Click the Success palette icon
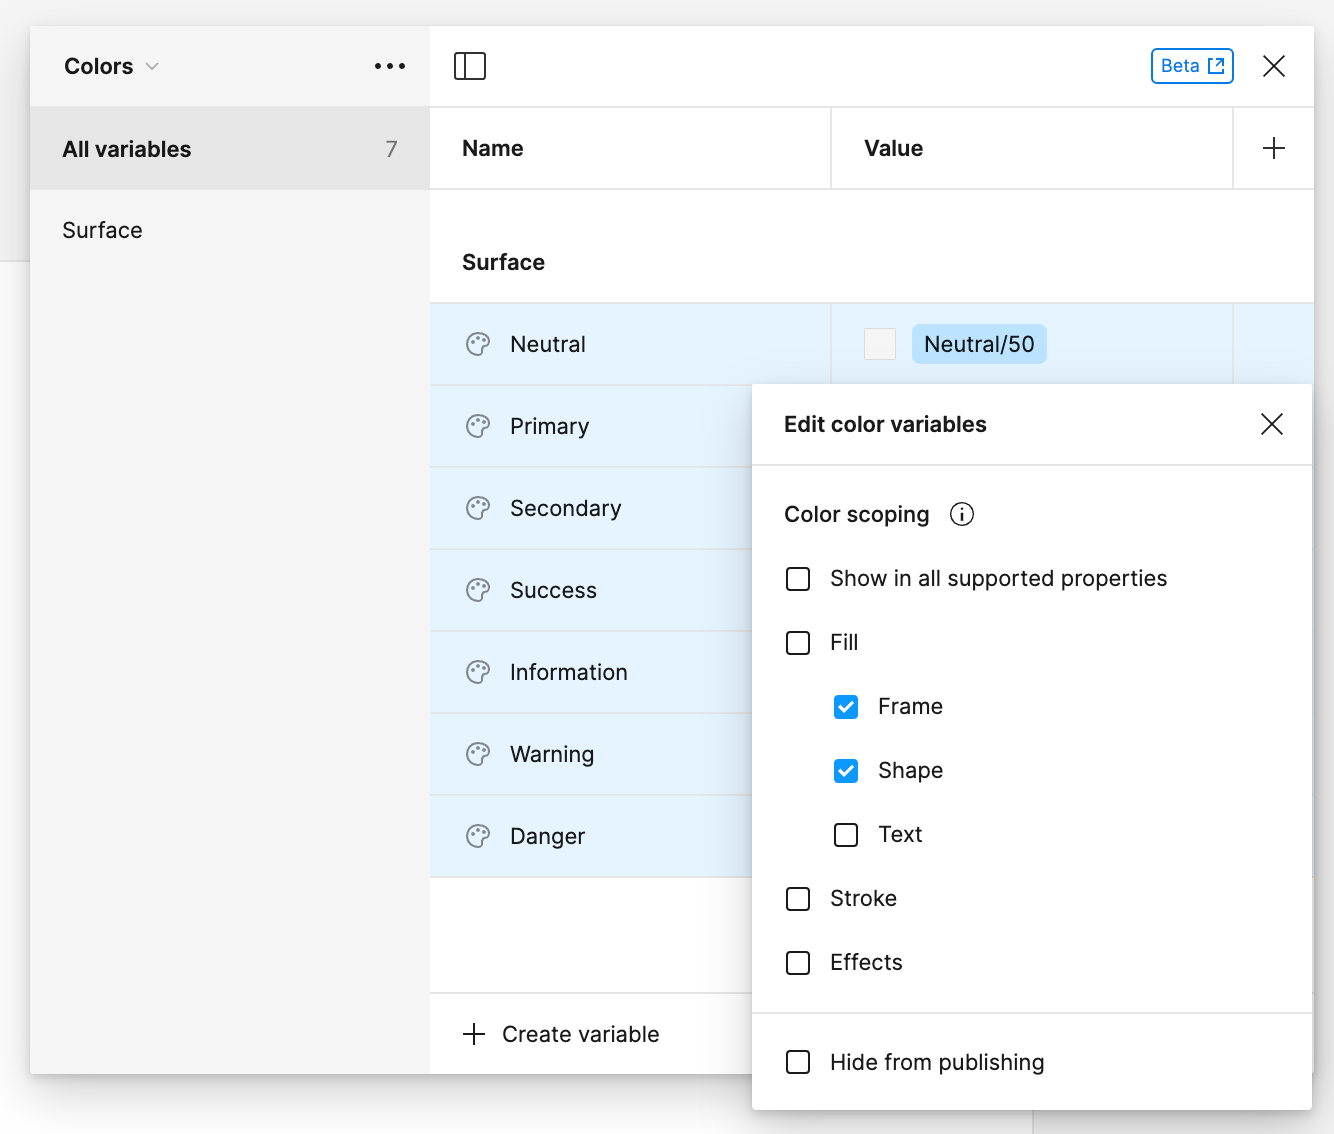Screen dimensions: 1334x1134 pos(478,589)
